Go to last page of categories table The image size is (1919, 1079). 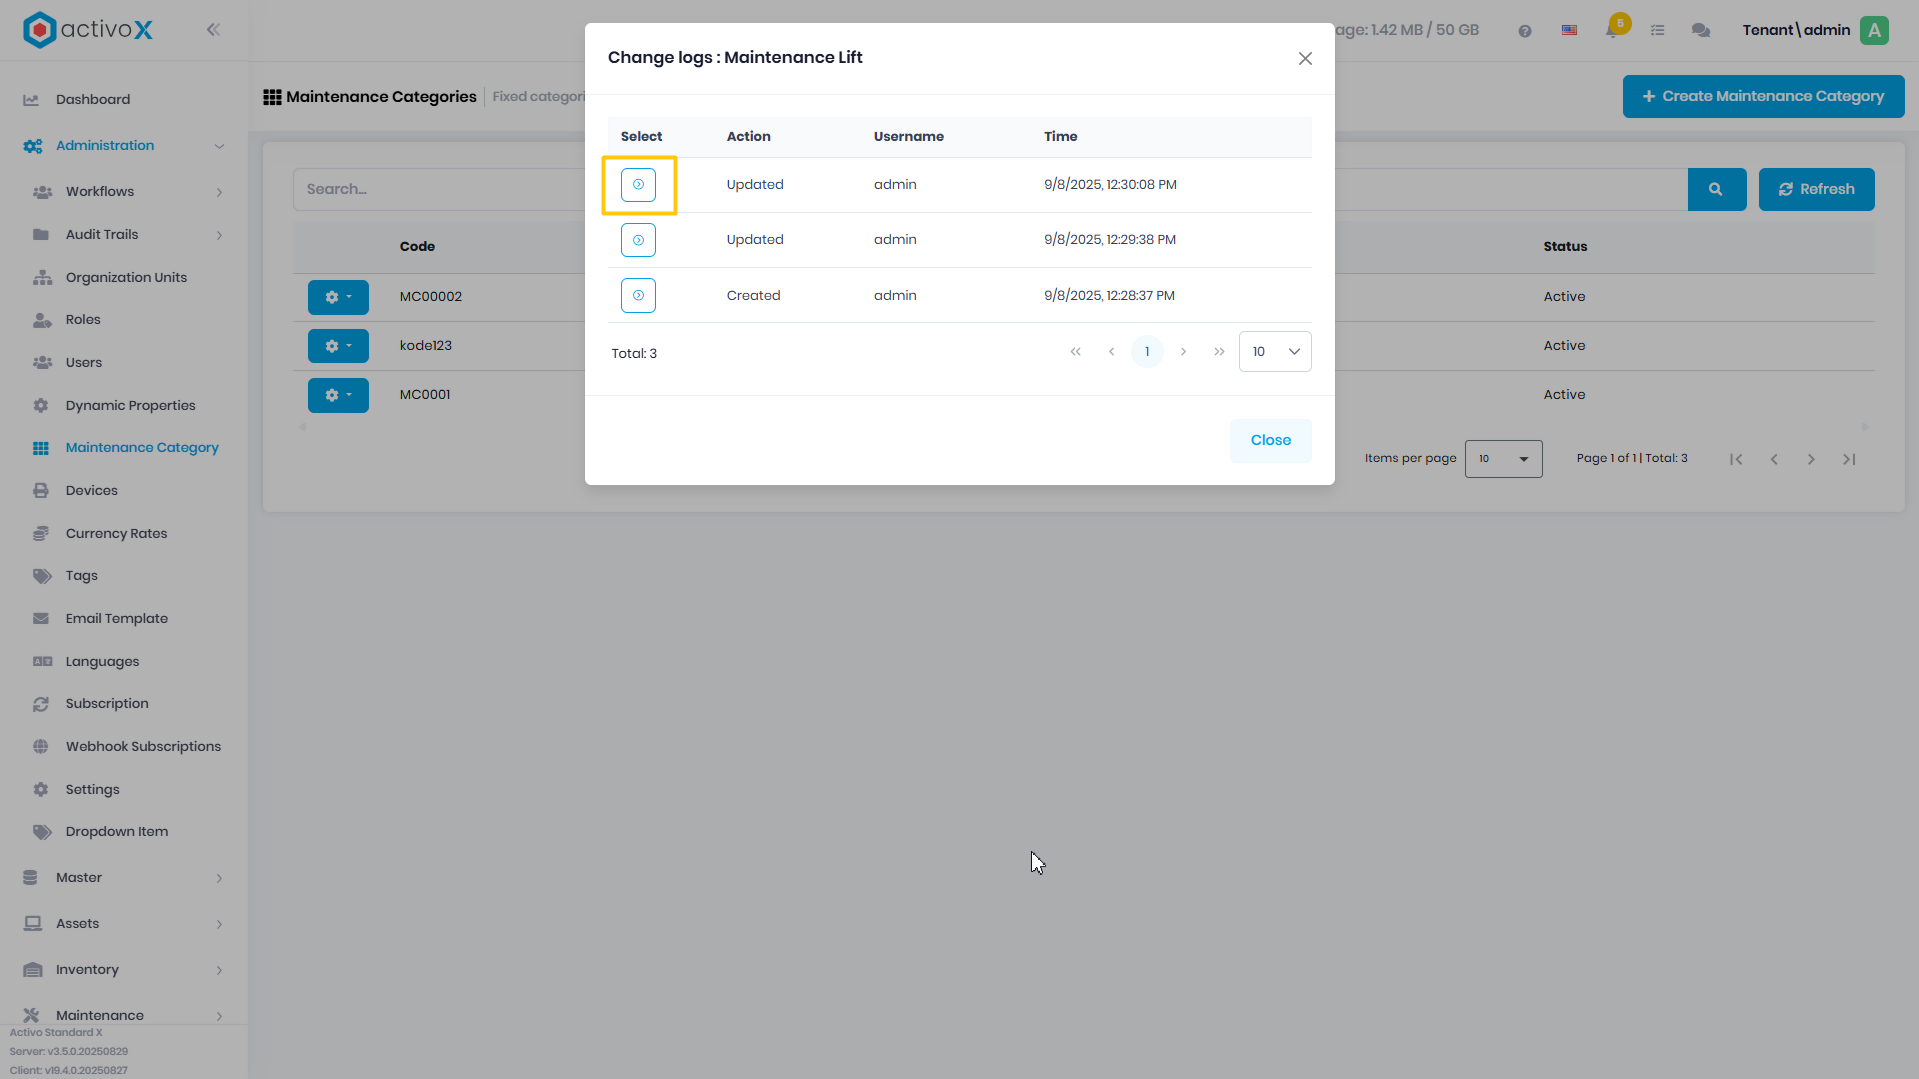[x=1849, y=460]
